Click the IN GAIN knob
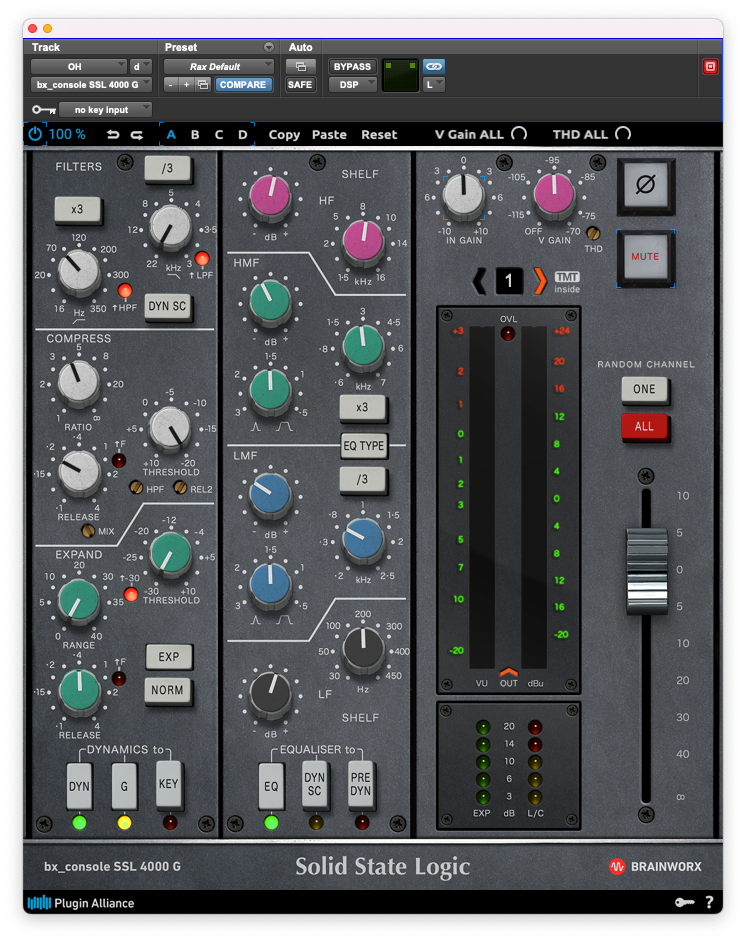This screenshot has width=746, height=941. point(463,194)
